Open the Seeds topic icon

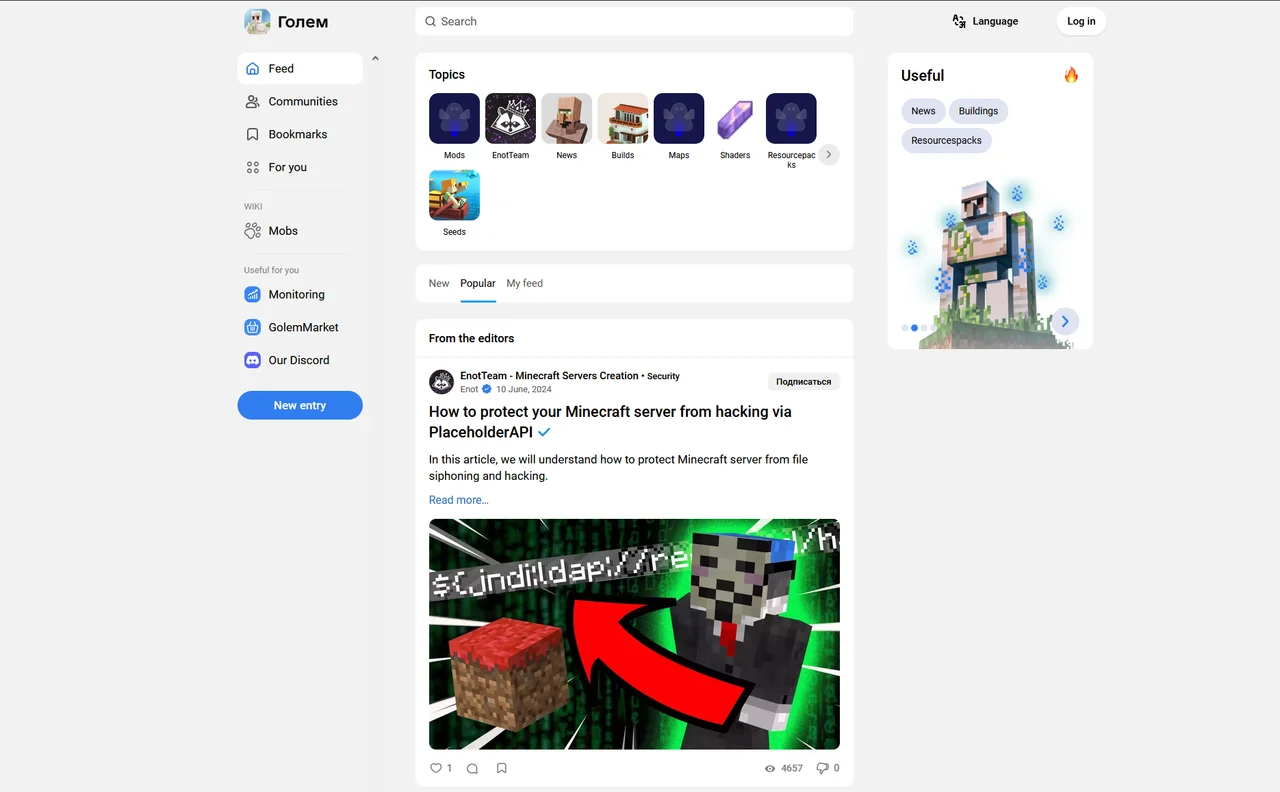pyautogui.click(x=454, y=195)
